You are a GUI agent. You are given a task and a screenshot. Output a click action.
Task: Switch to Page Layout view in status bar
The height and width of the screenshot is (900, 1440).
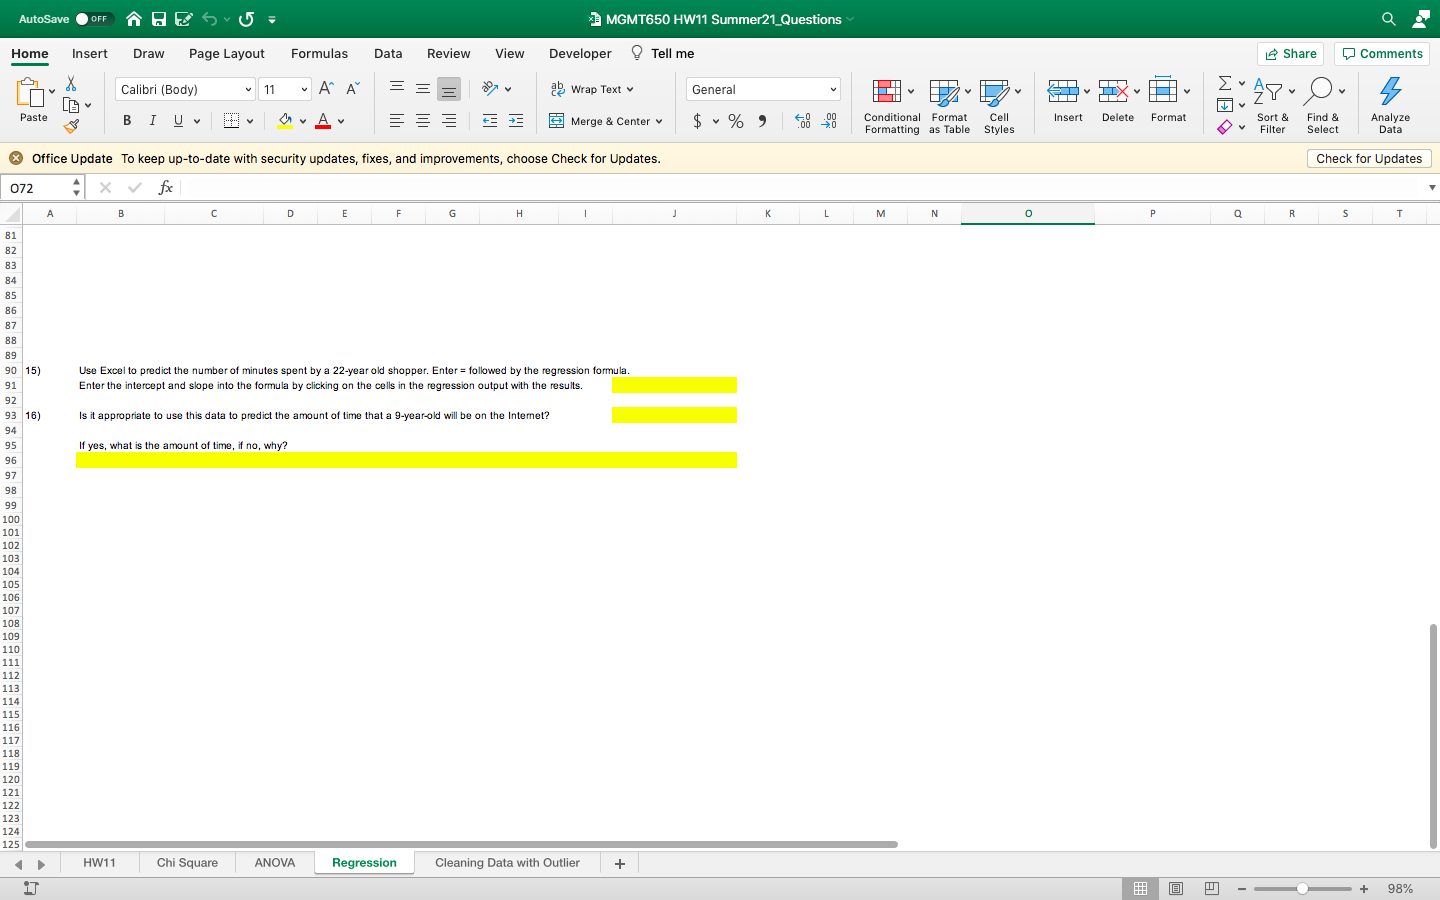(1176, 889)
